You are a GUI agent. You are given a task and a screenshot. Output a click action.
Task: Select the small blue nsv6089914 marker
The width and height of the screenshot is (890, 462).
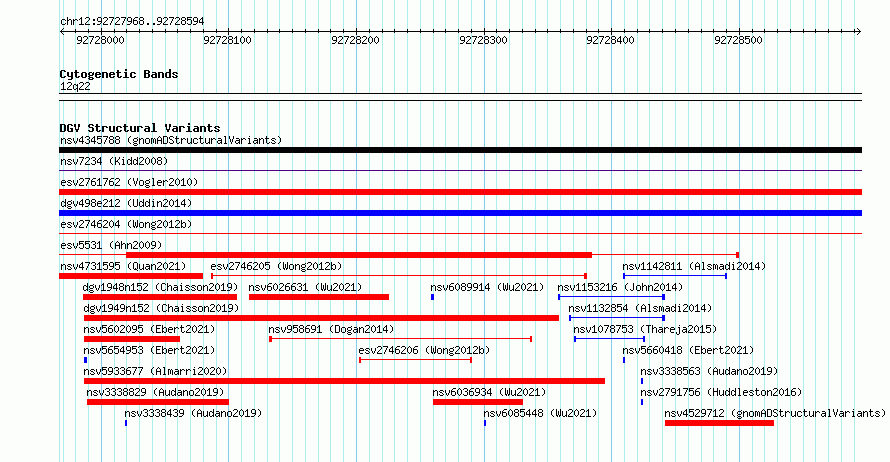coord(433,297)
